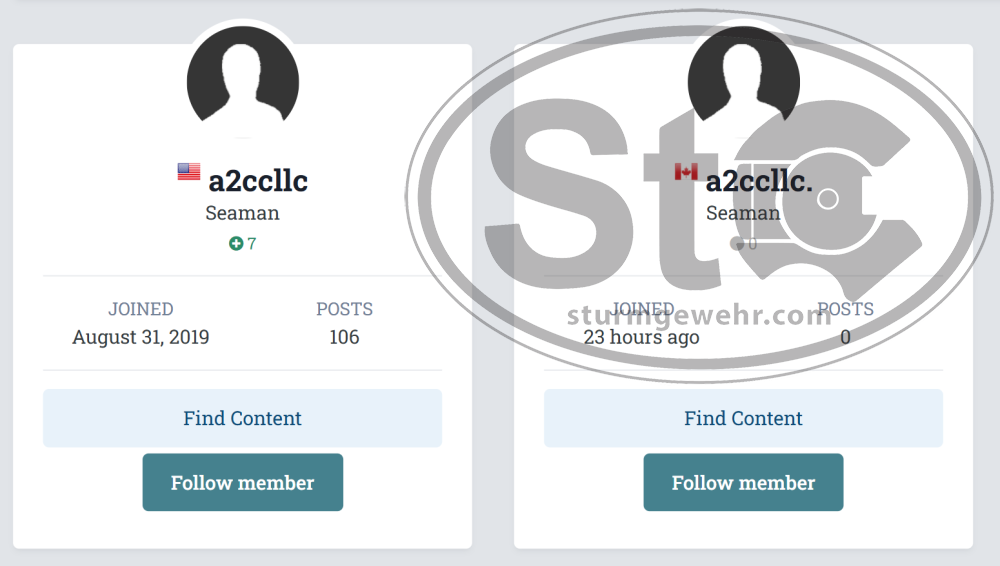Follow the member who joined August 31, 2019

click(x=242, y=482)
